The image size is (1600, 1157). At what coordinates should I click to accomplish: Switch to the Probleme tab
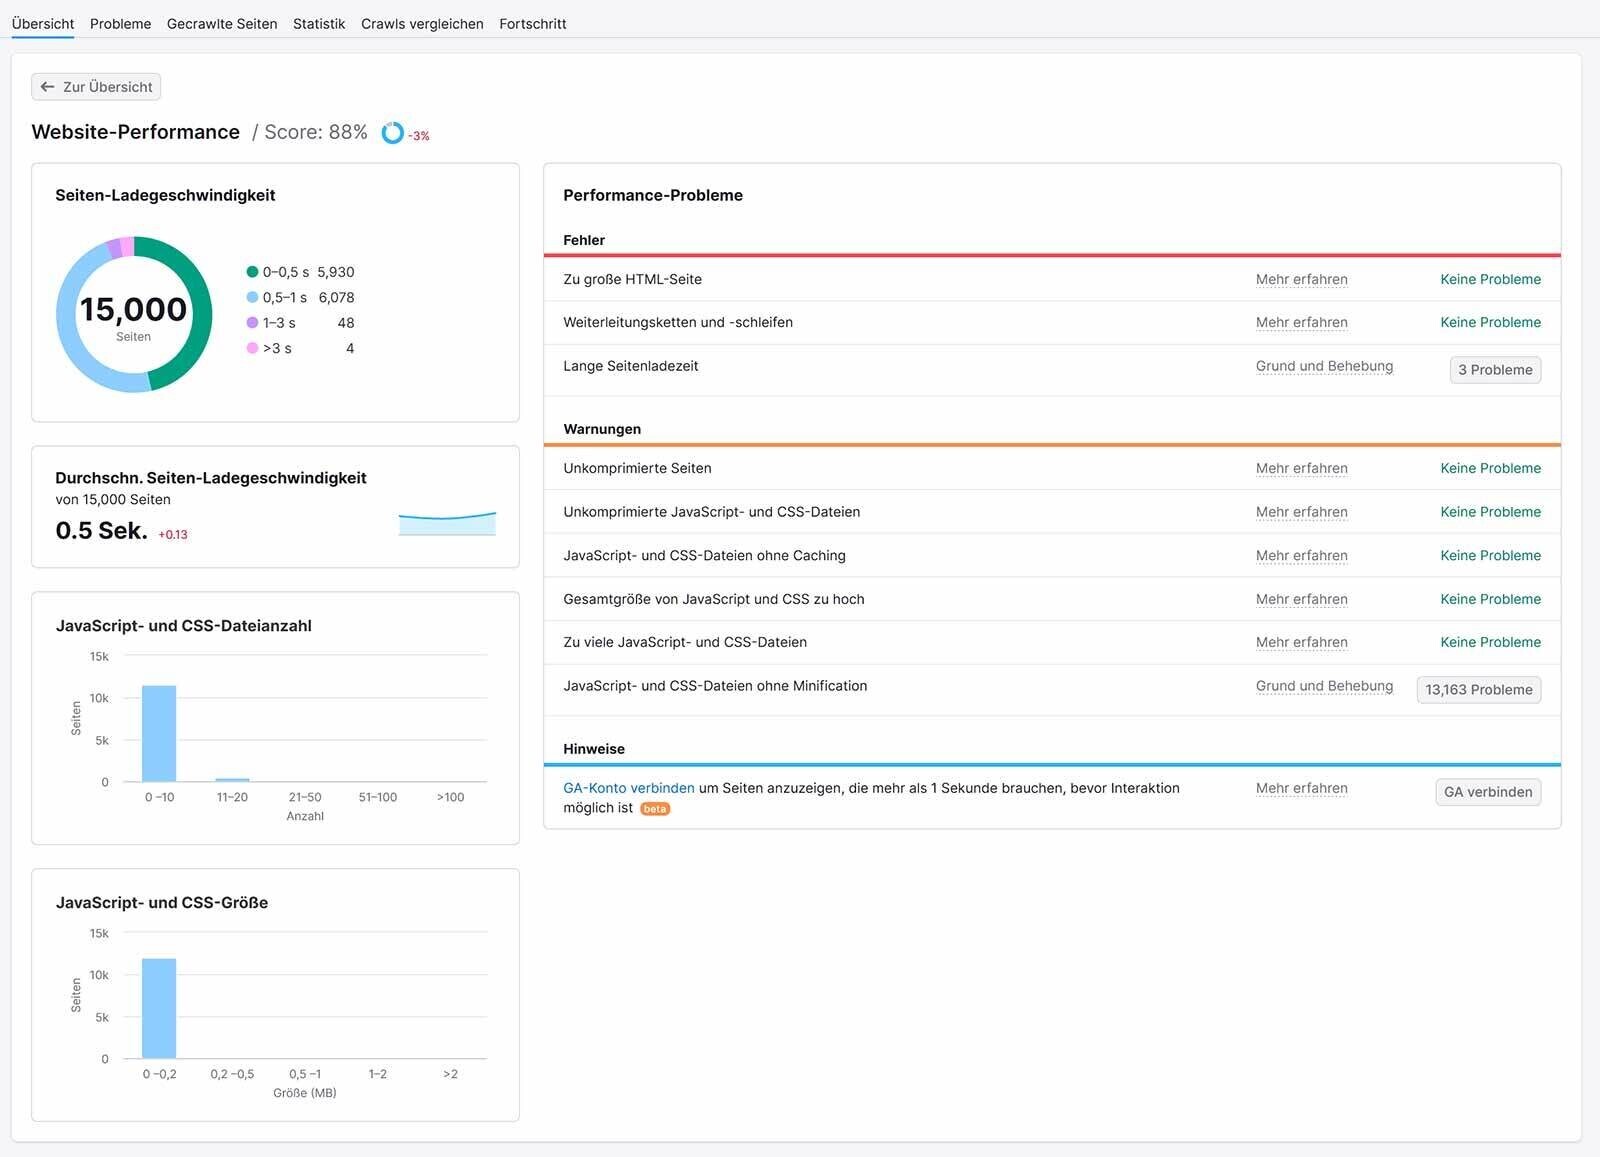tap(120, 23)
